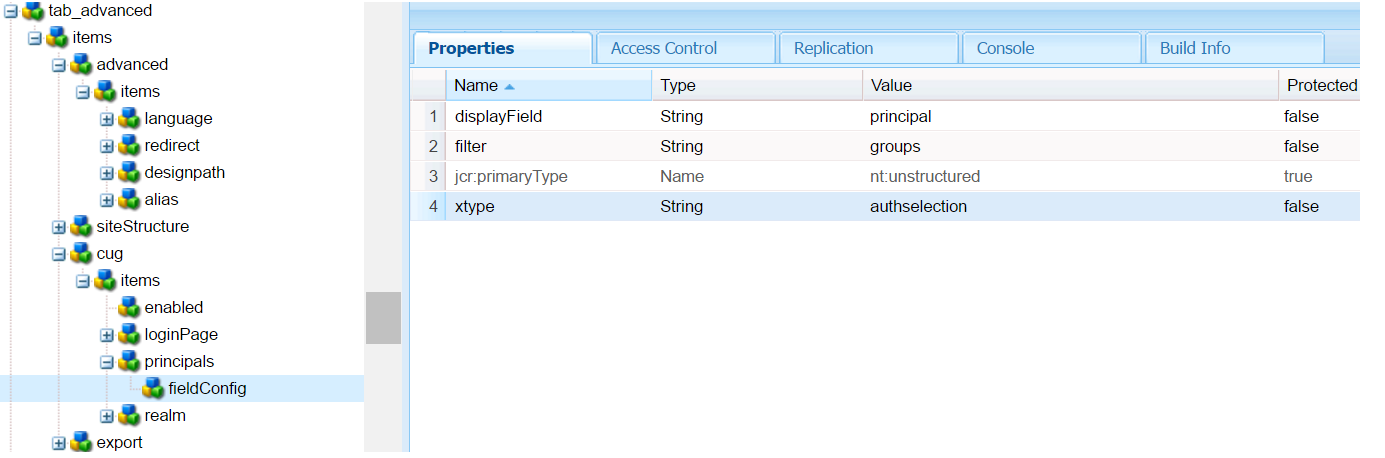
Task: Expand the language node
Action: (x=107, y=118)
